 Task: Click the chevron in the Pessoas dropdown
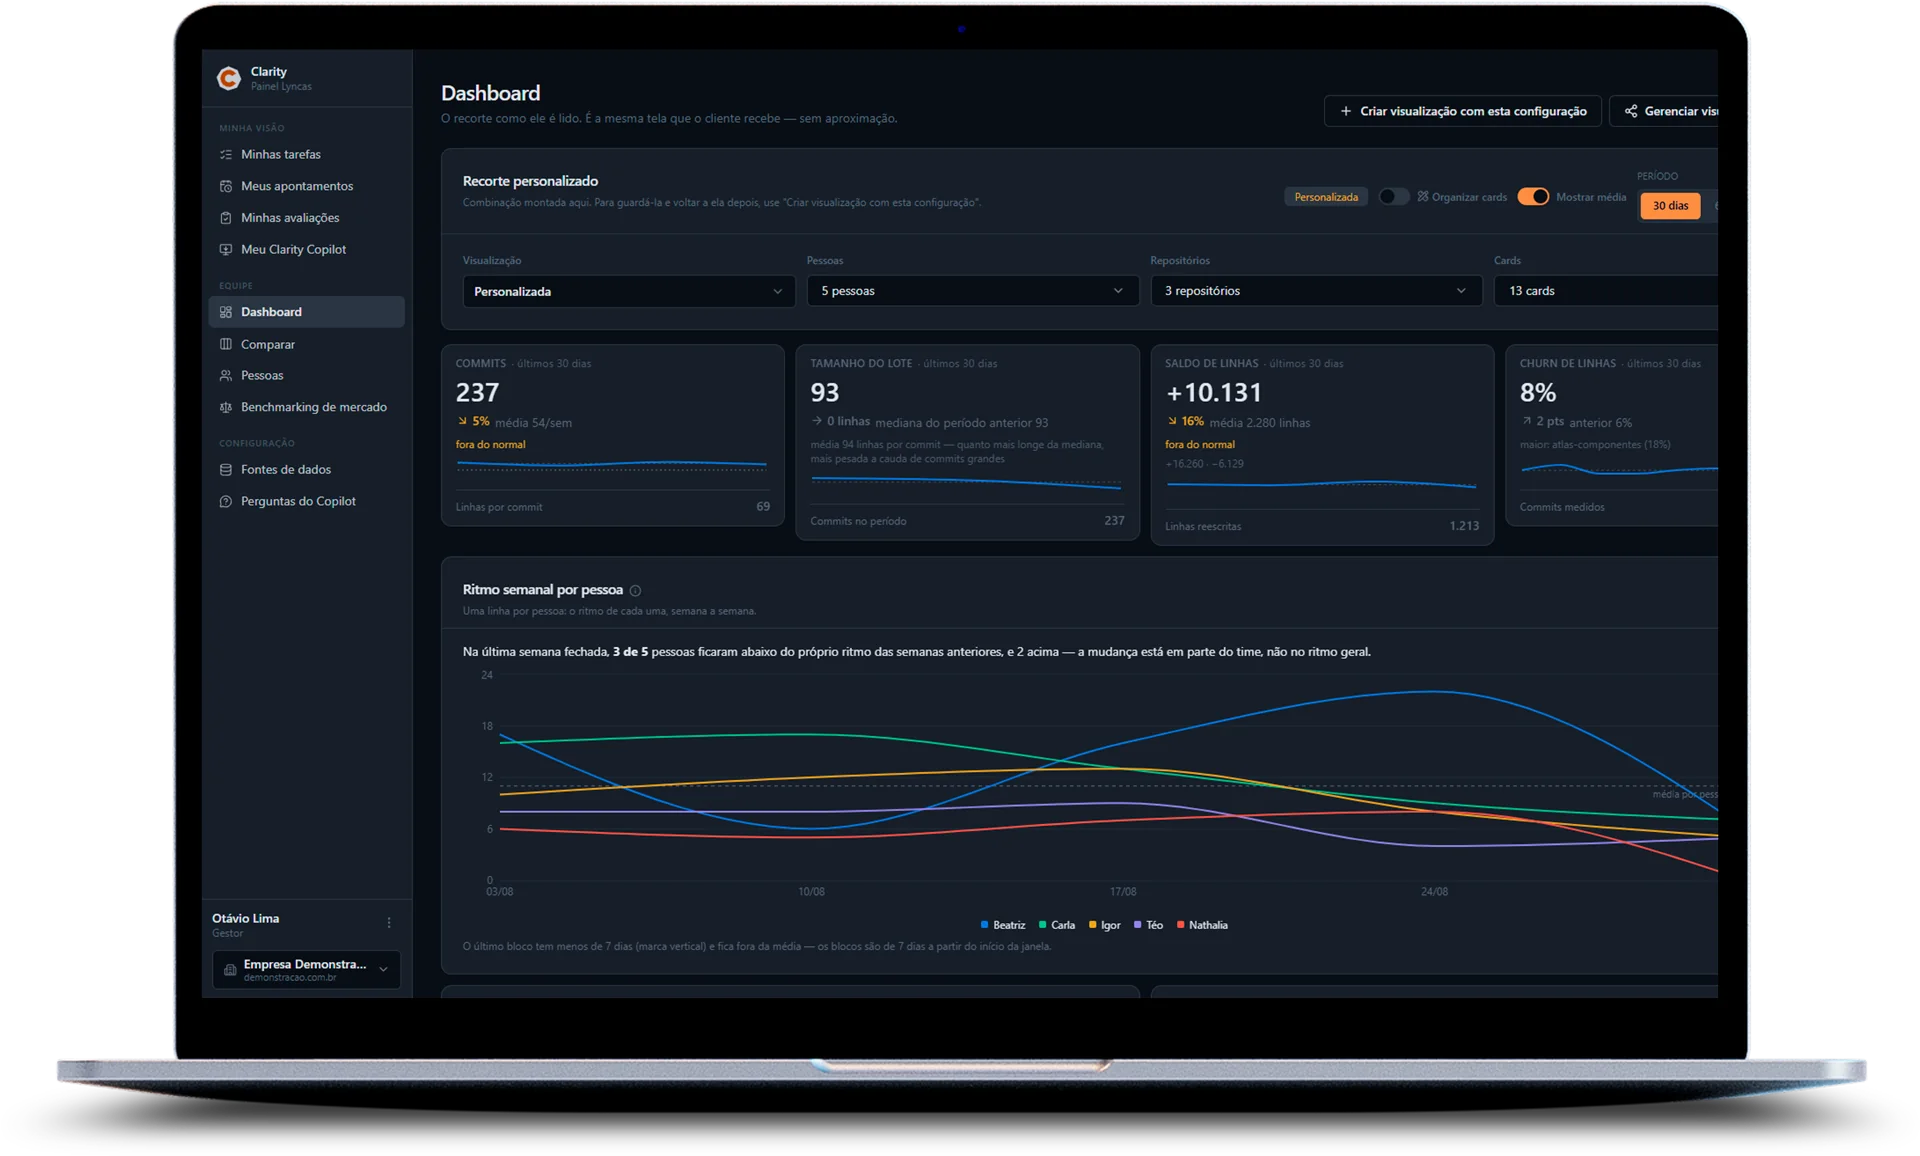tap(1118, 291)
